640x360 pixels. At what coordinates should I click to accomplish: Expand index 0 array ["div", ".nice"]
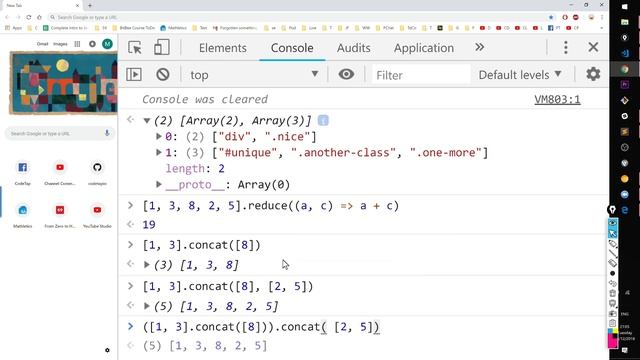pos(159,136)
